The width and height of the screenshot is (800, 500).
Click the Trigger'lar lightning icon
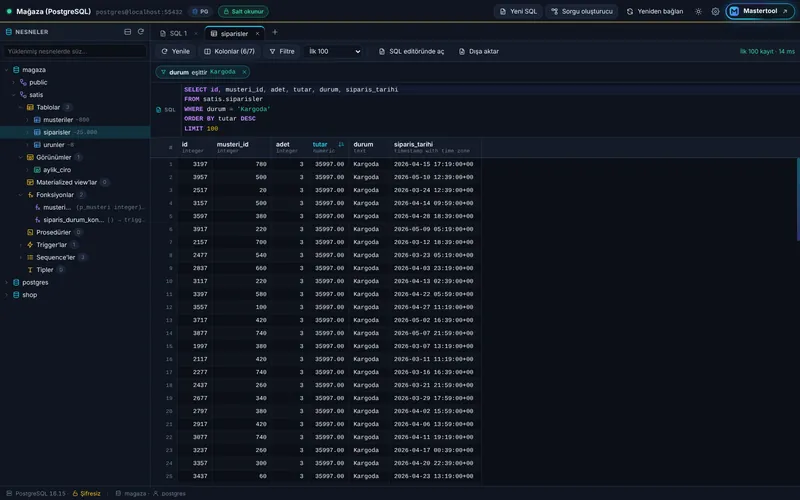[x=30, y=245]
